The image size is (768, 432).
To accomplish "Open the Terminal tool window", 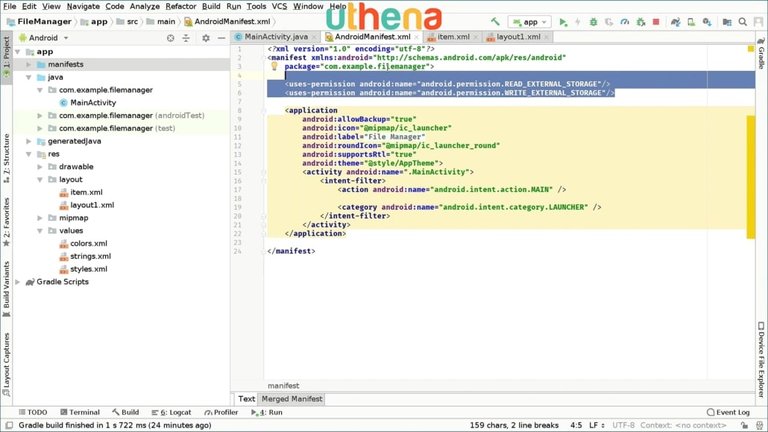I will pyautogui.click(x=78, y=412).
